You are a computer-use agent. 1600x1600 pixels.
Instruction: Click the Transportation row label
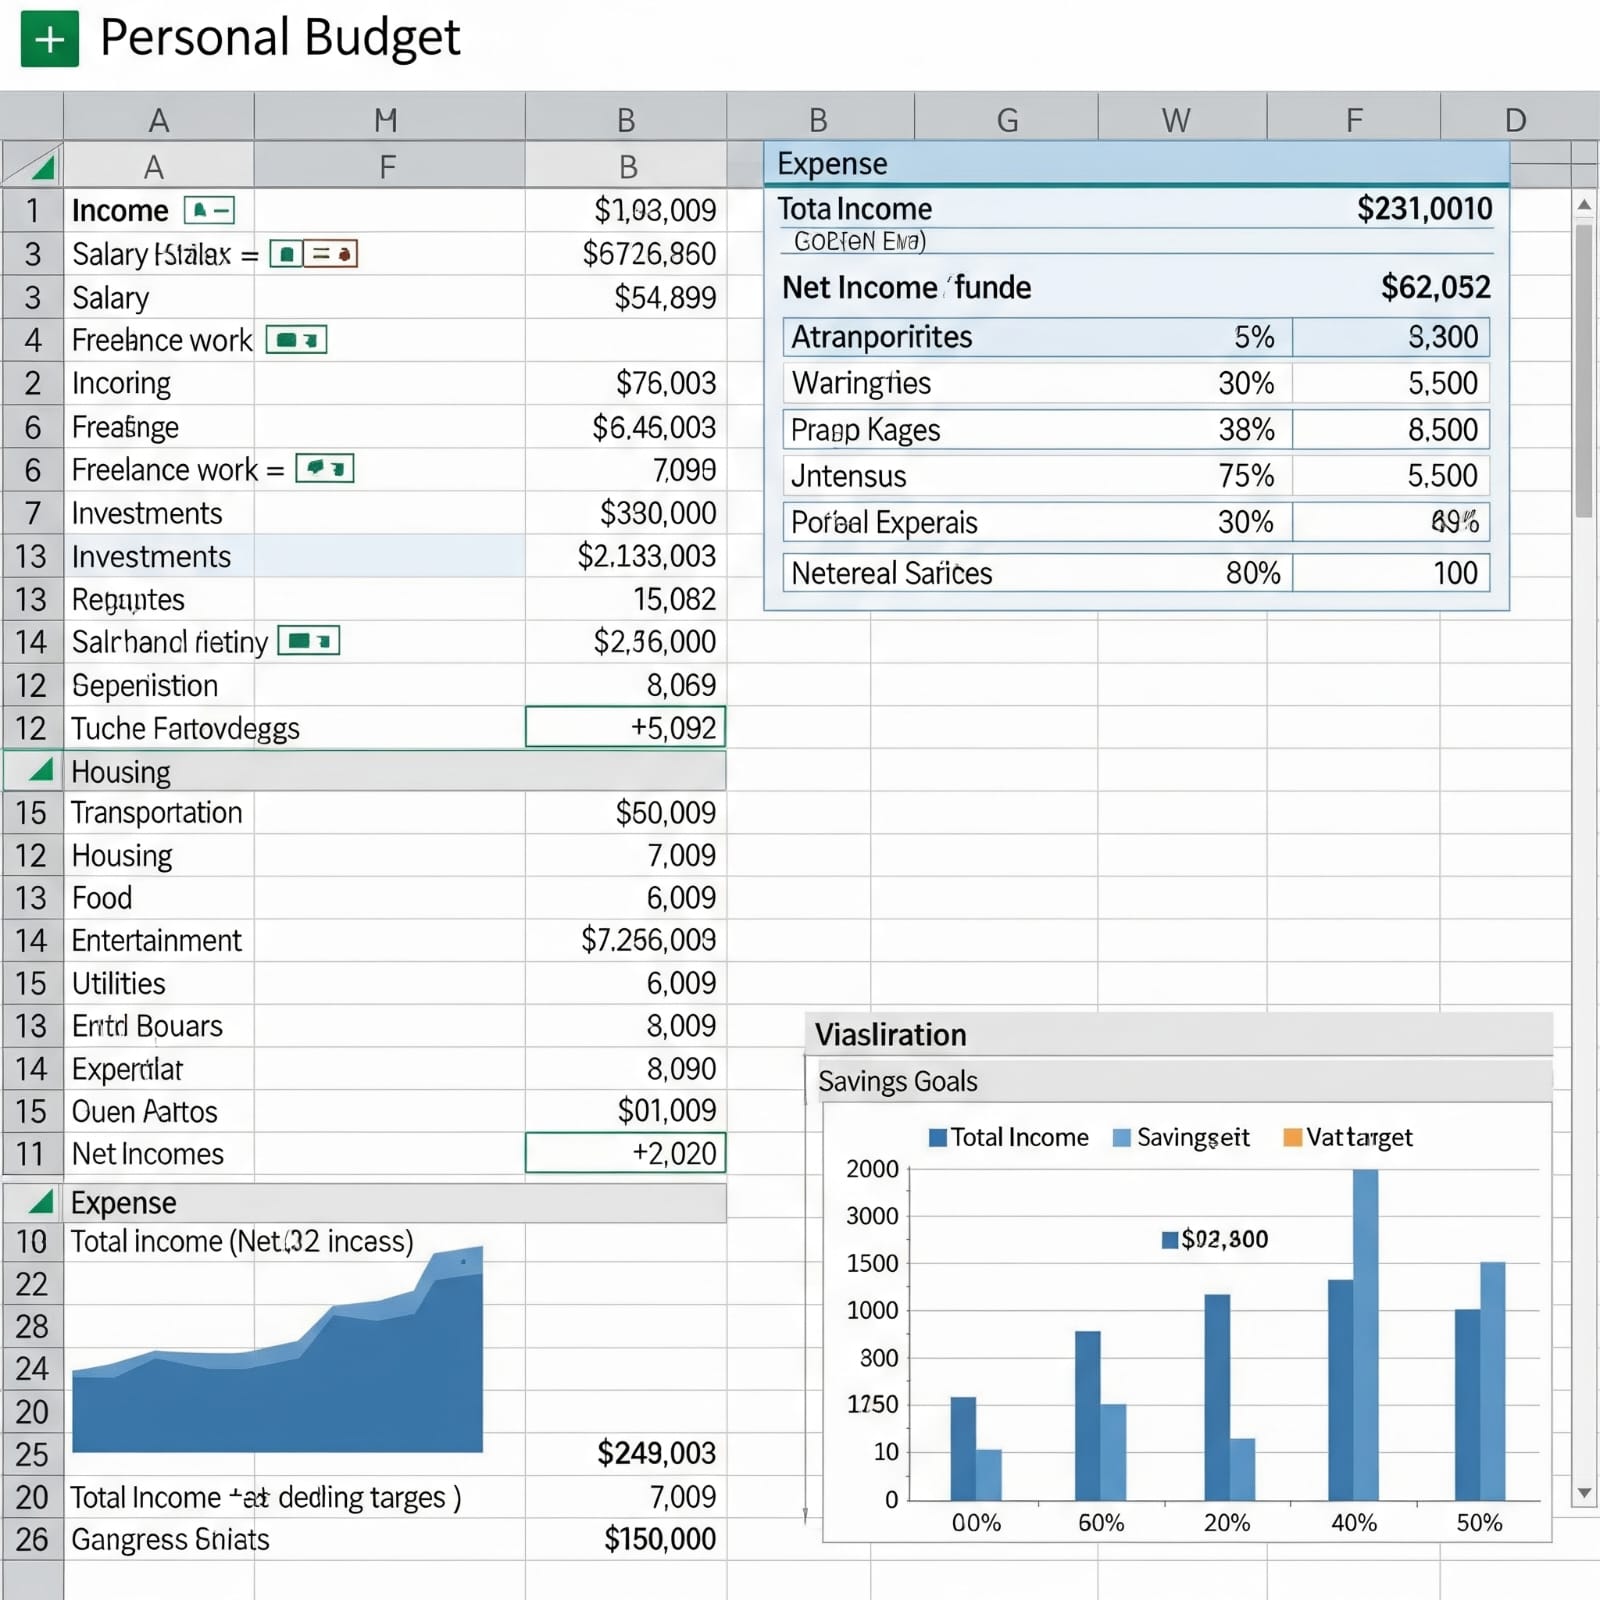157,813
